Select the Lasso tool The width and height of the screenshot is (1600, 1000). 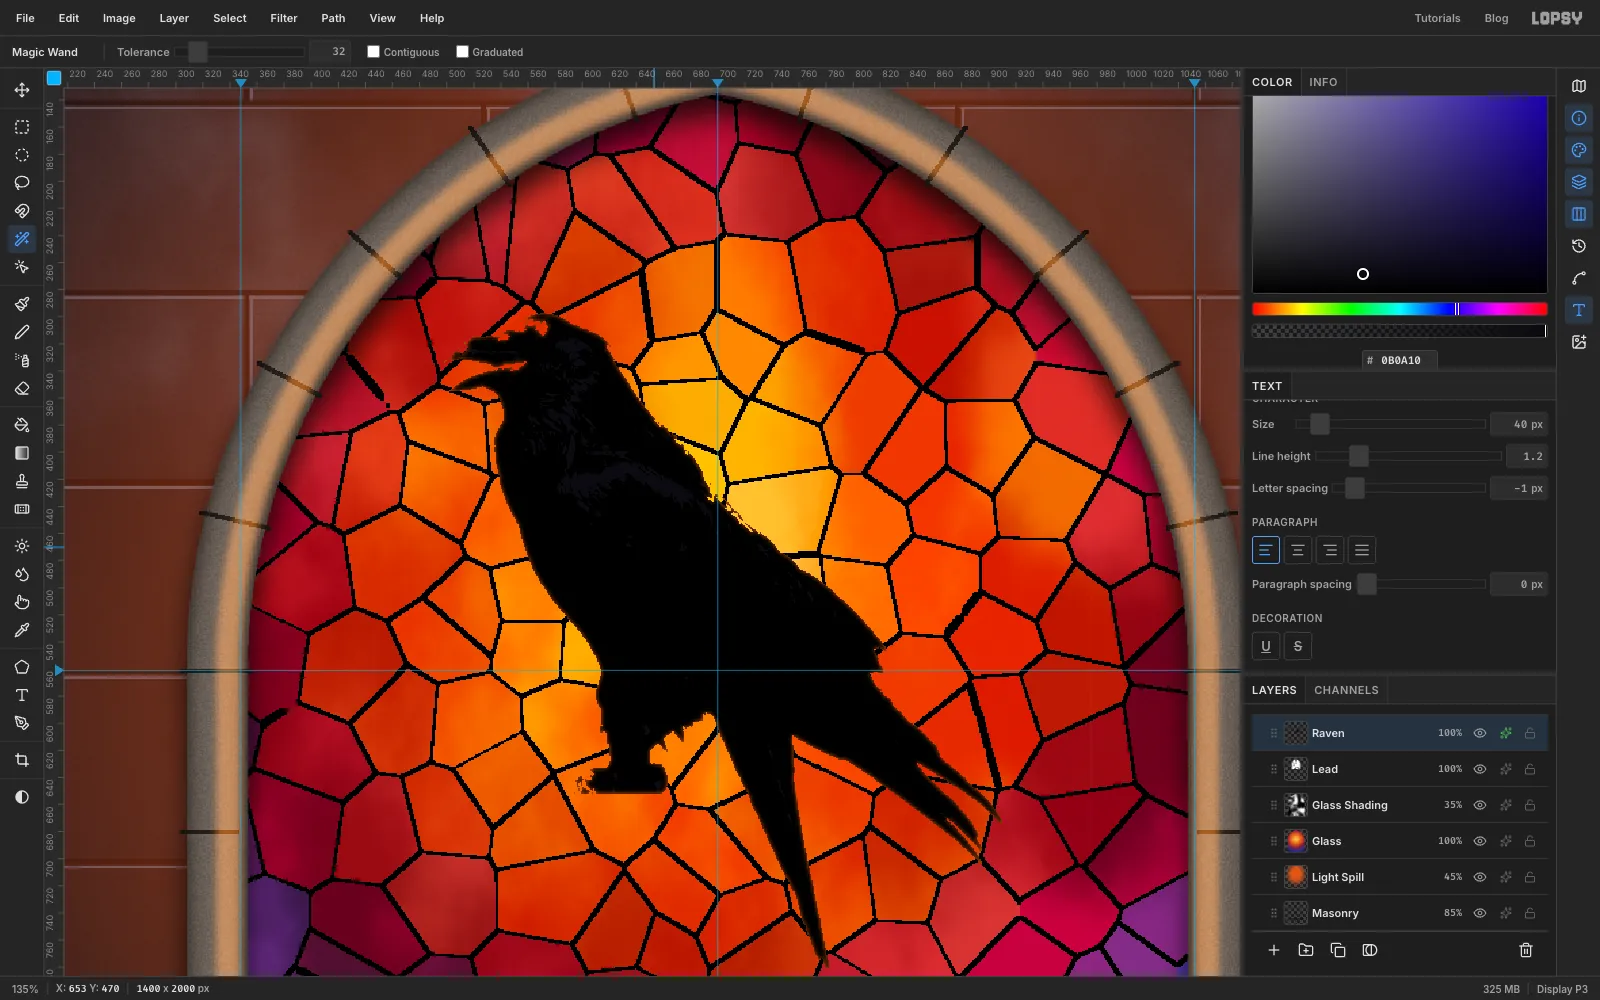pos(22,183)
